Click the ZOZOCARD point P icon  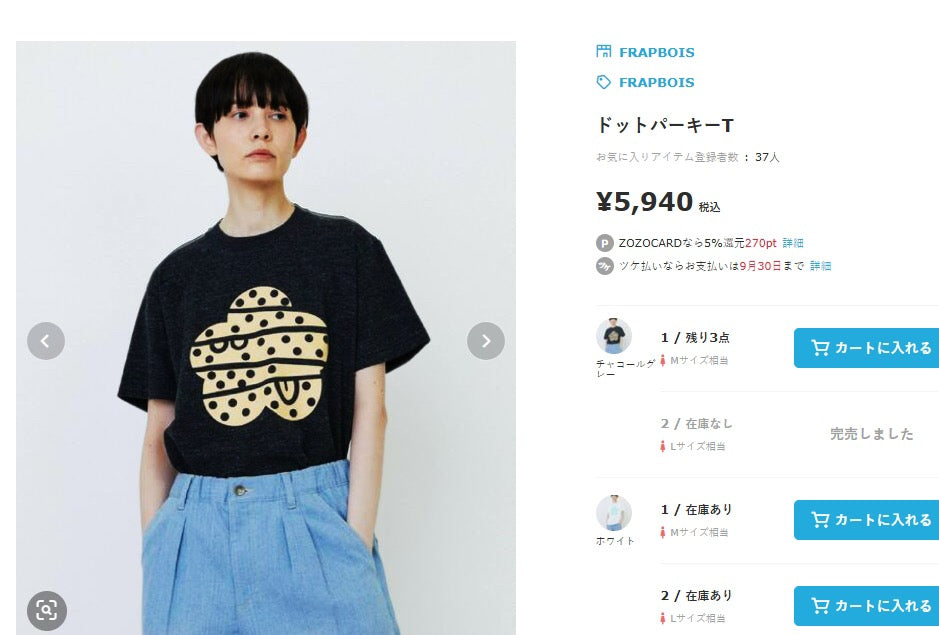(605, 243)
